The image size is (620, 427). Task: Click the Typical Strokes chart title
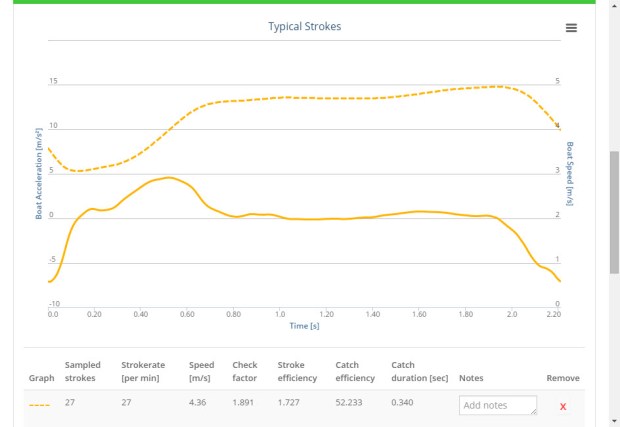(x=304, y=26)
